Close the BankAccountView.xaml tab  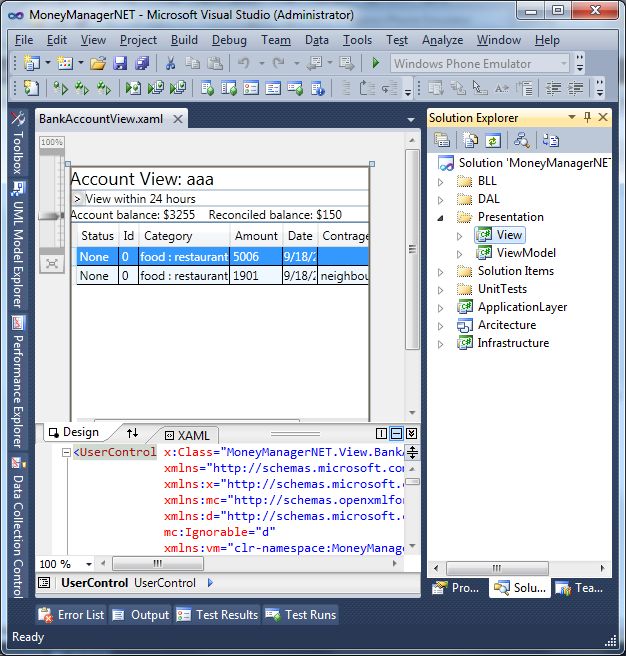point(178,119)
